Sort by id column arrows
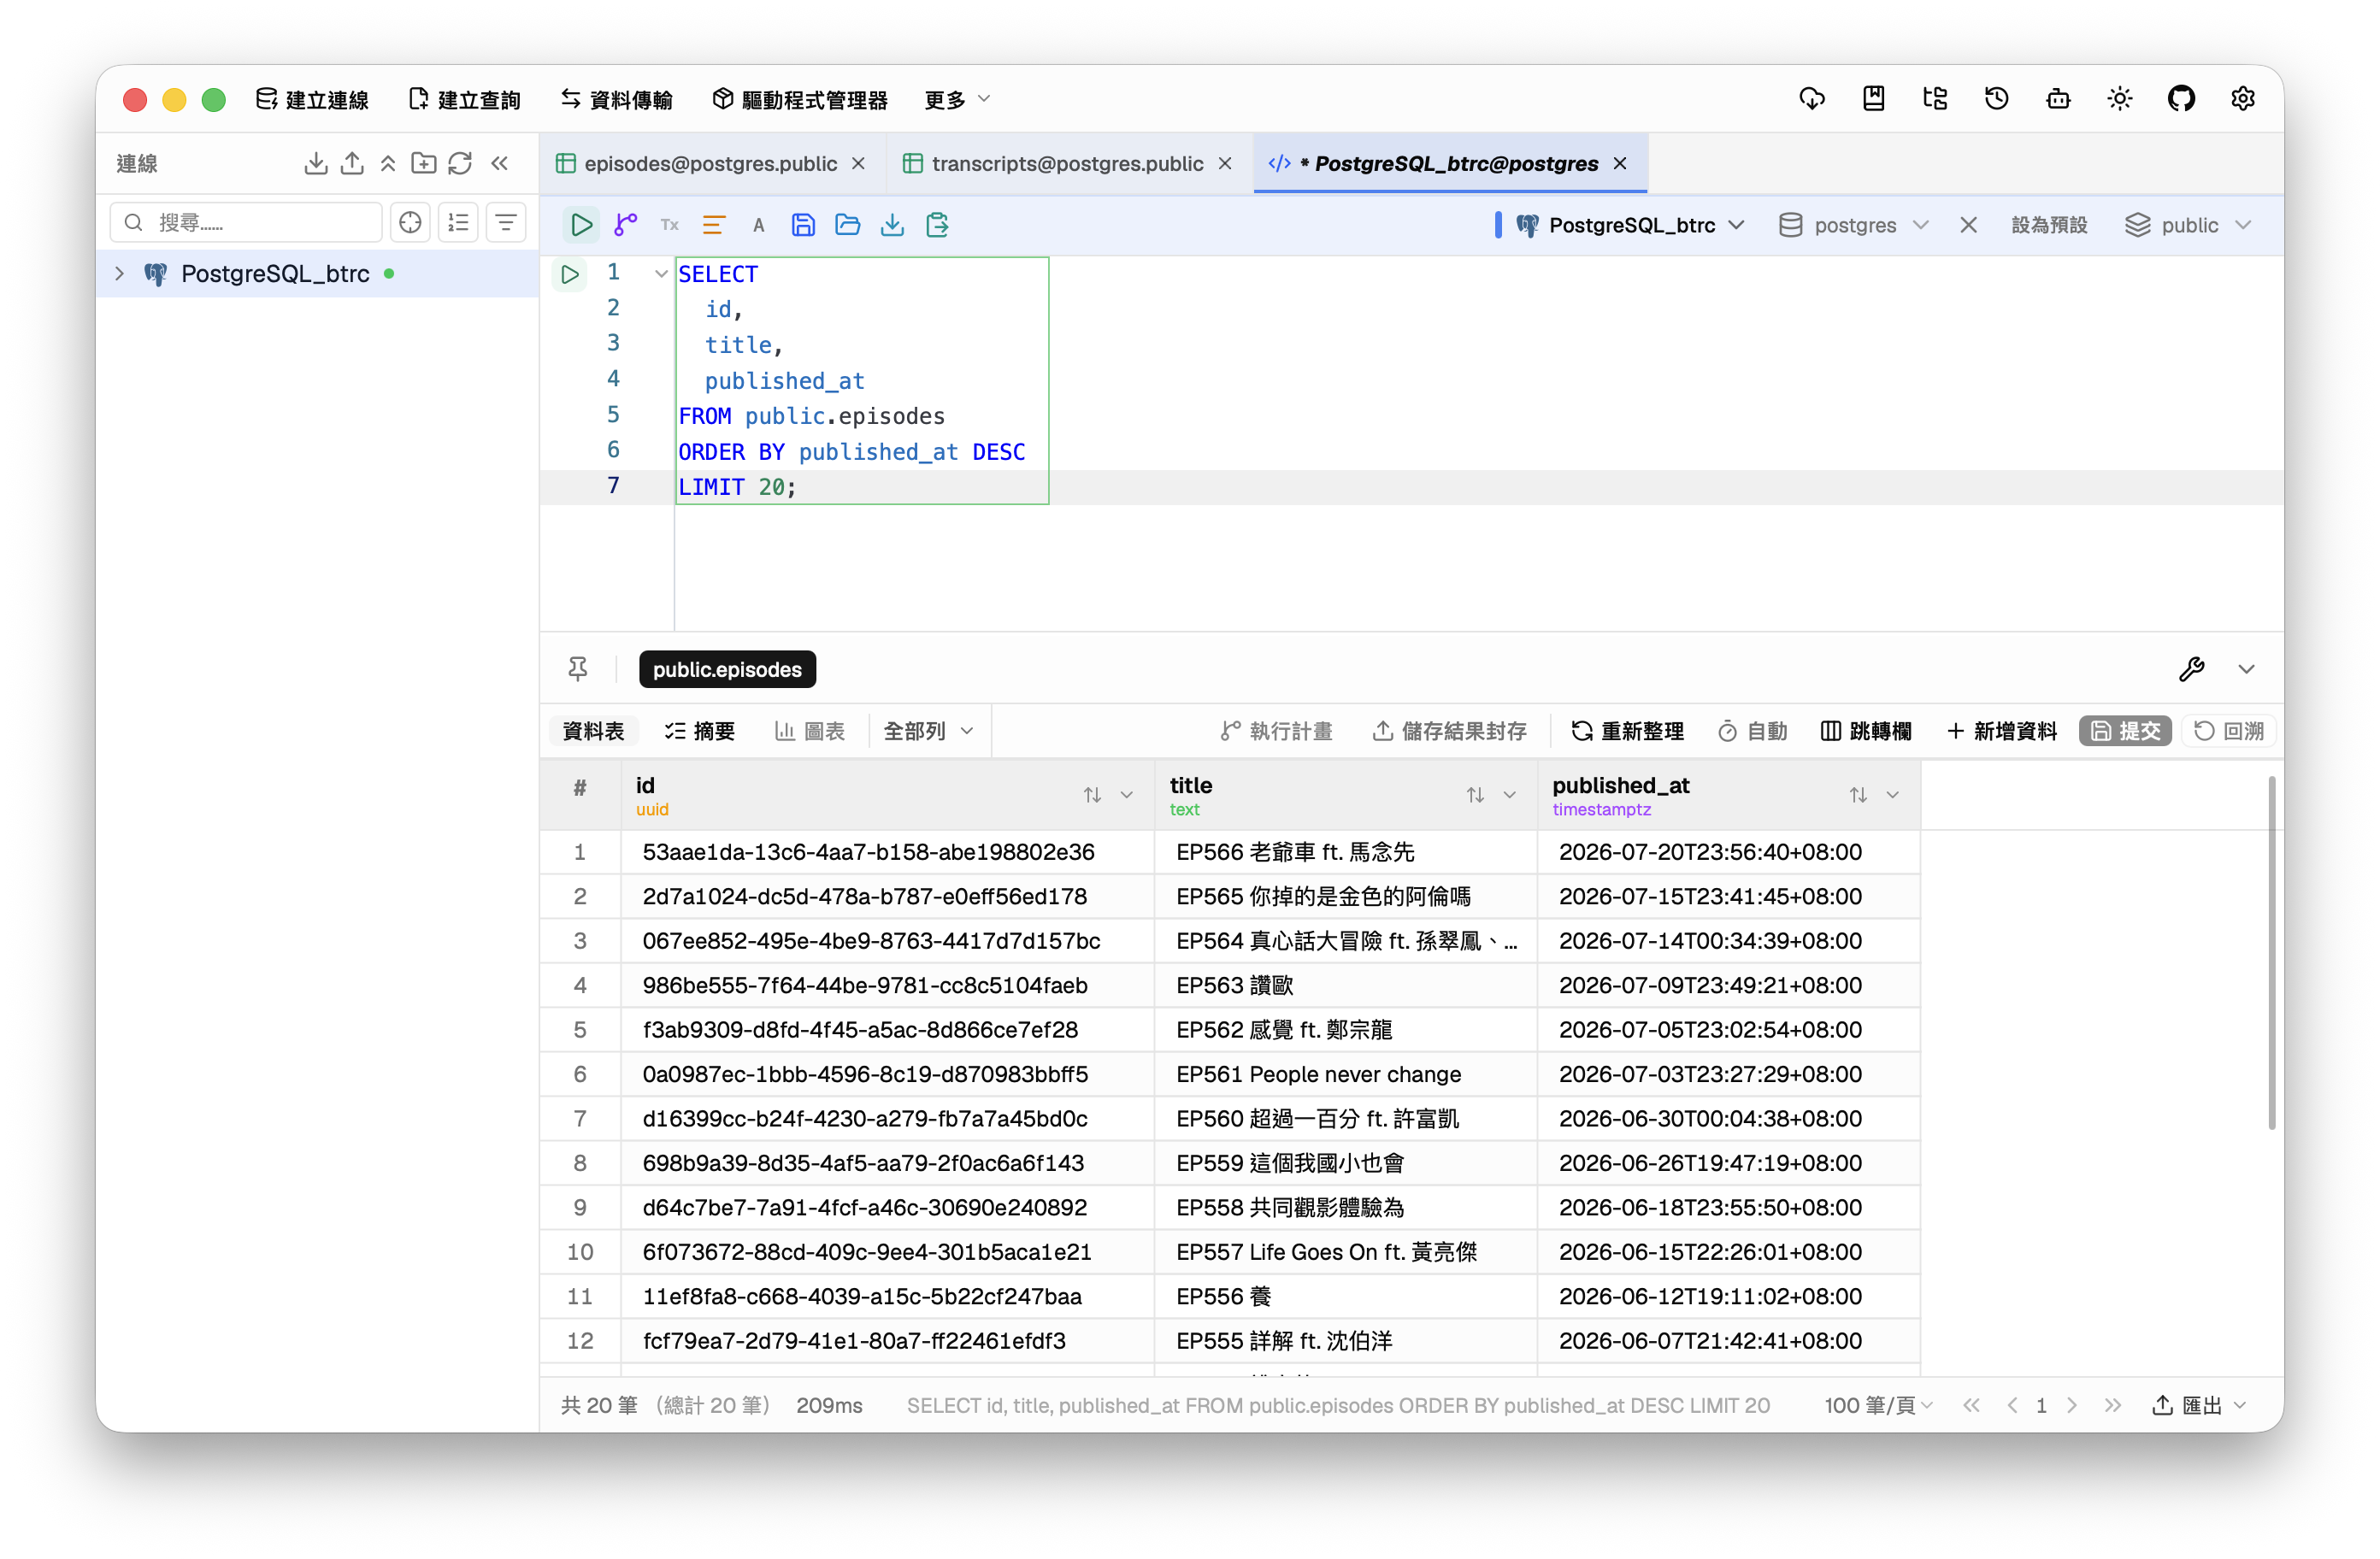Image resolution: width=2380 pixels, height=1559 pixels. point(1092,795)
